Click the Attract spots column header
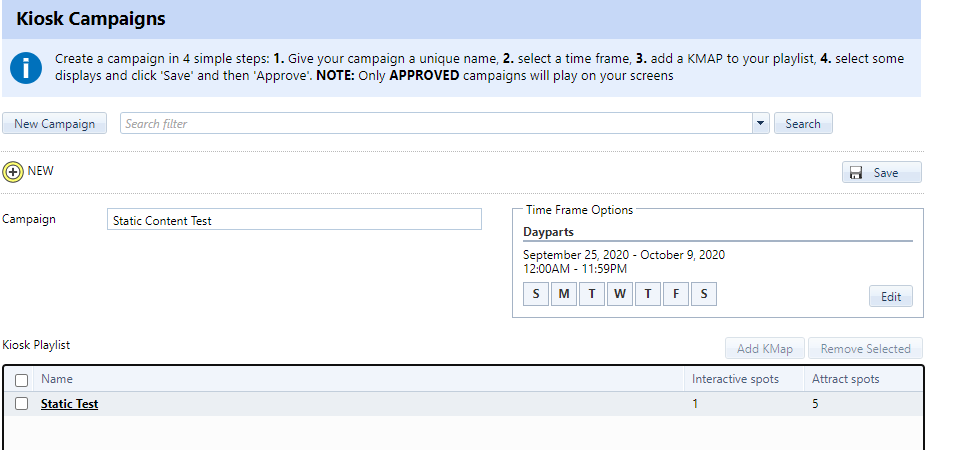Image resolution: width=963 pixels, height=450 pixels. [846, 379]
